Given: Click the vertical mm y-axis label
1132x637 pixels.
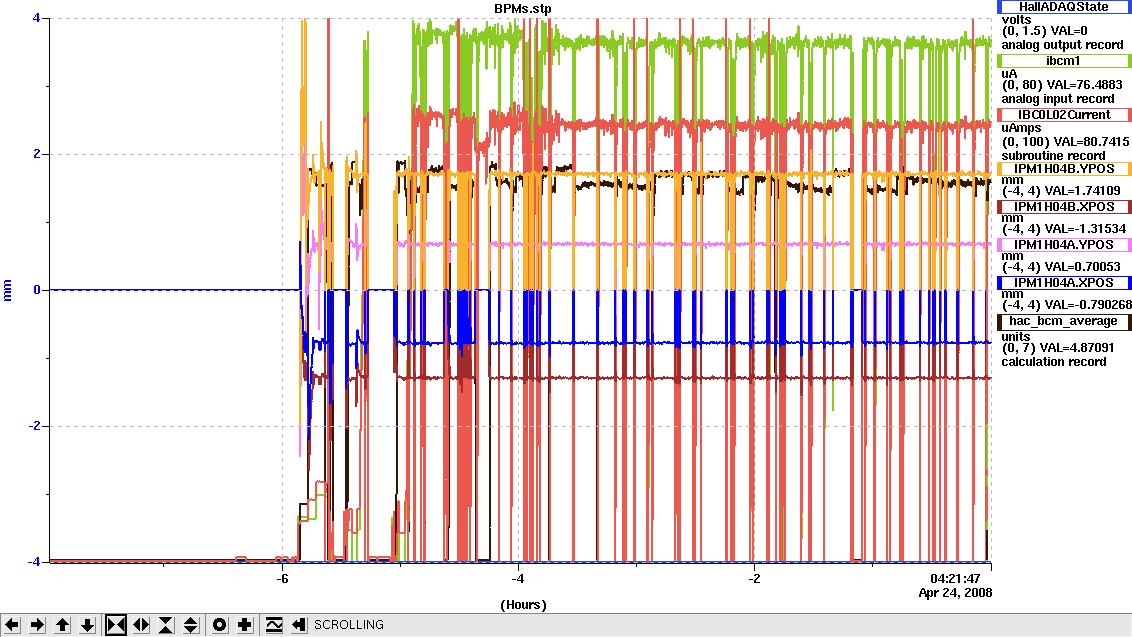Looking at the screenshot, I should [8, 290].
